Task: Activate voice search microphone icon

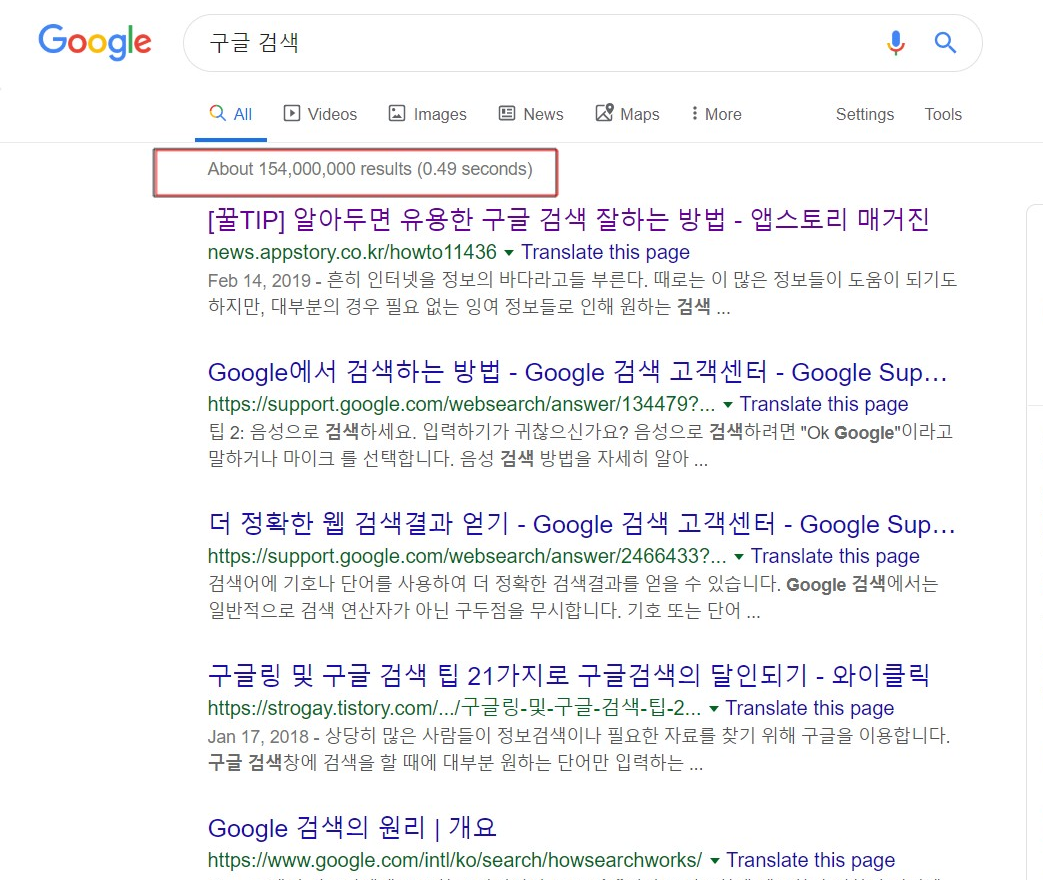Action: (895, 43)
